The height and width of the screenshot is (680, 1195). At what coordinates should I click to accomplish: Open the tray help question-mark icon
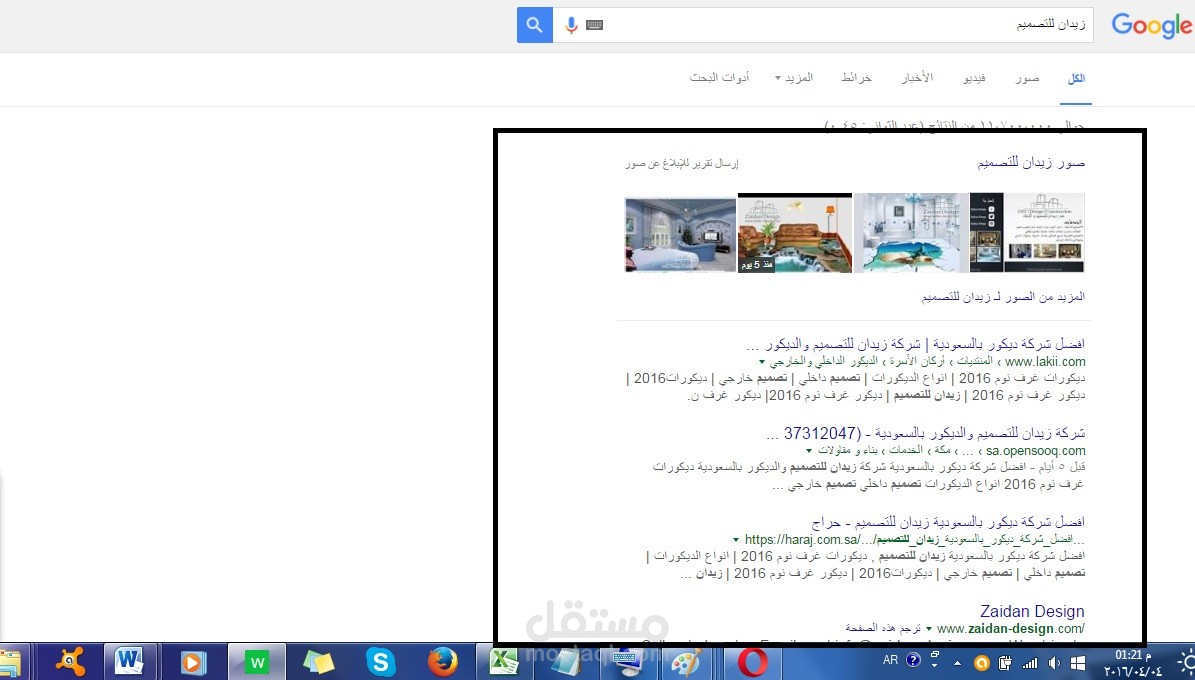(x=914, y=660)
